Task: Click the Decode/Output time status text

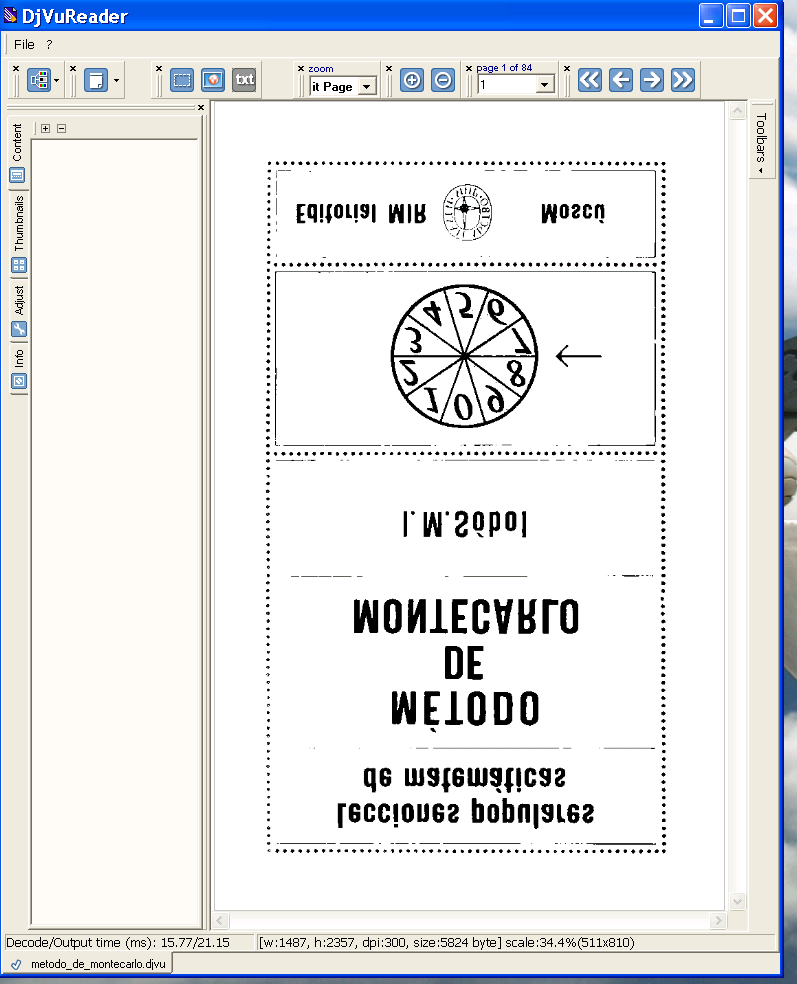Action: point(118,943)
